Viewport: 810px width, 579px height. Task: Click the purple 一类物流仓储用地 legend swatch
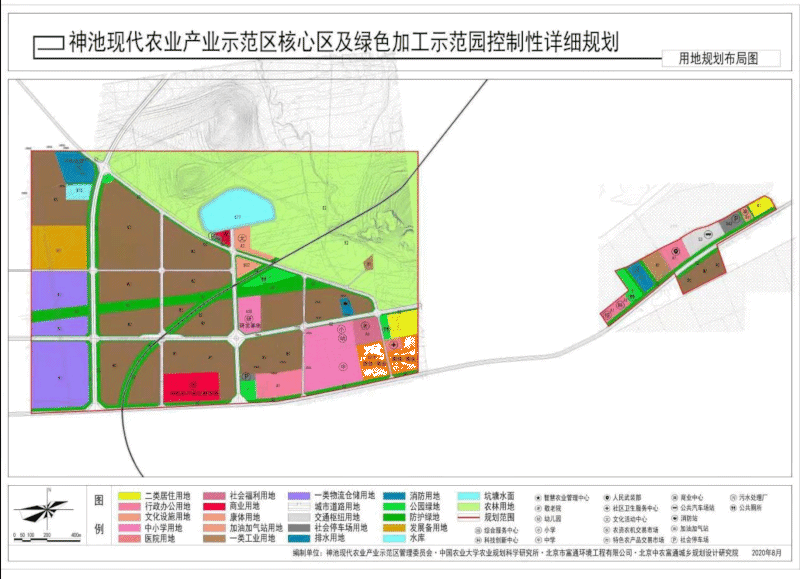pos(299,496)
